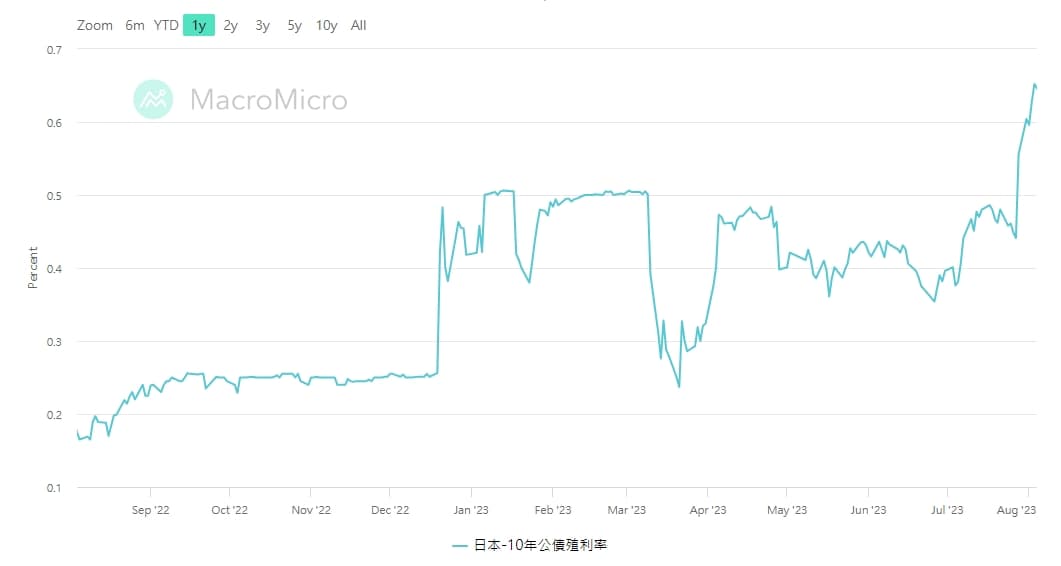Select the YTD zoom range

(166, 25)
